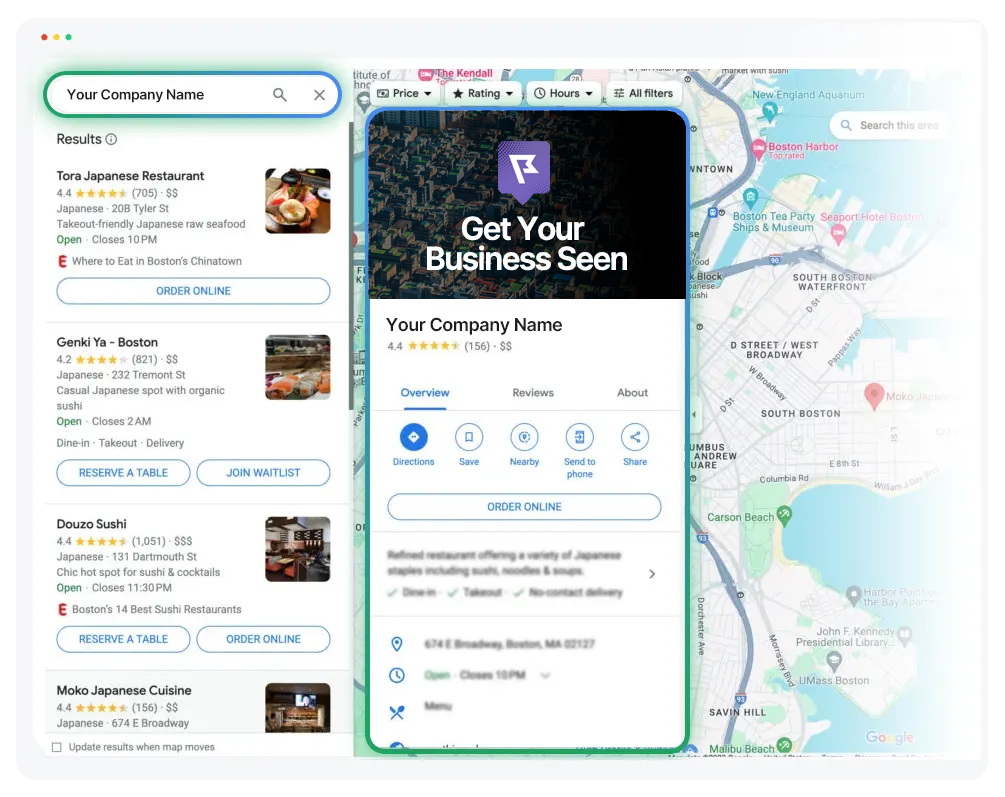Open the Price filter dropdown
The image size is (1005, 797).
click(405, 94)
